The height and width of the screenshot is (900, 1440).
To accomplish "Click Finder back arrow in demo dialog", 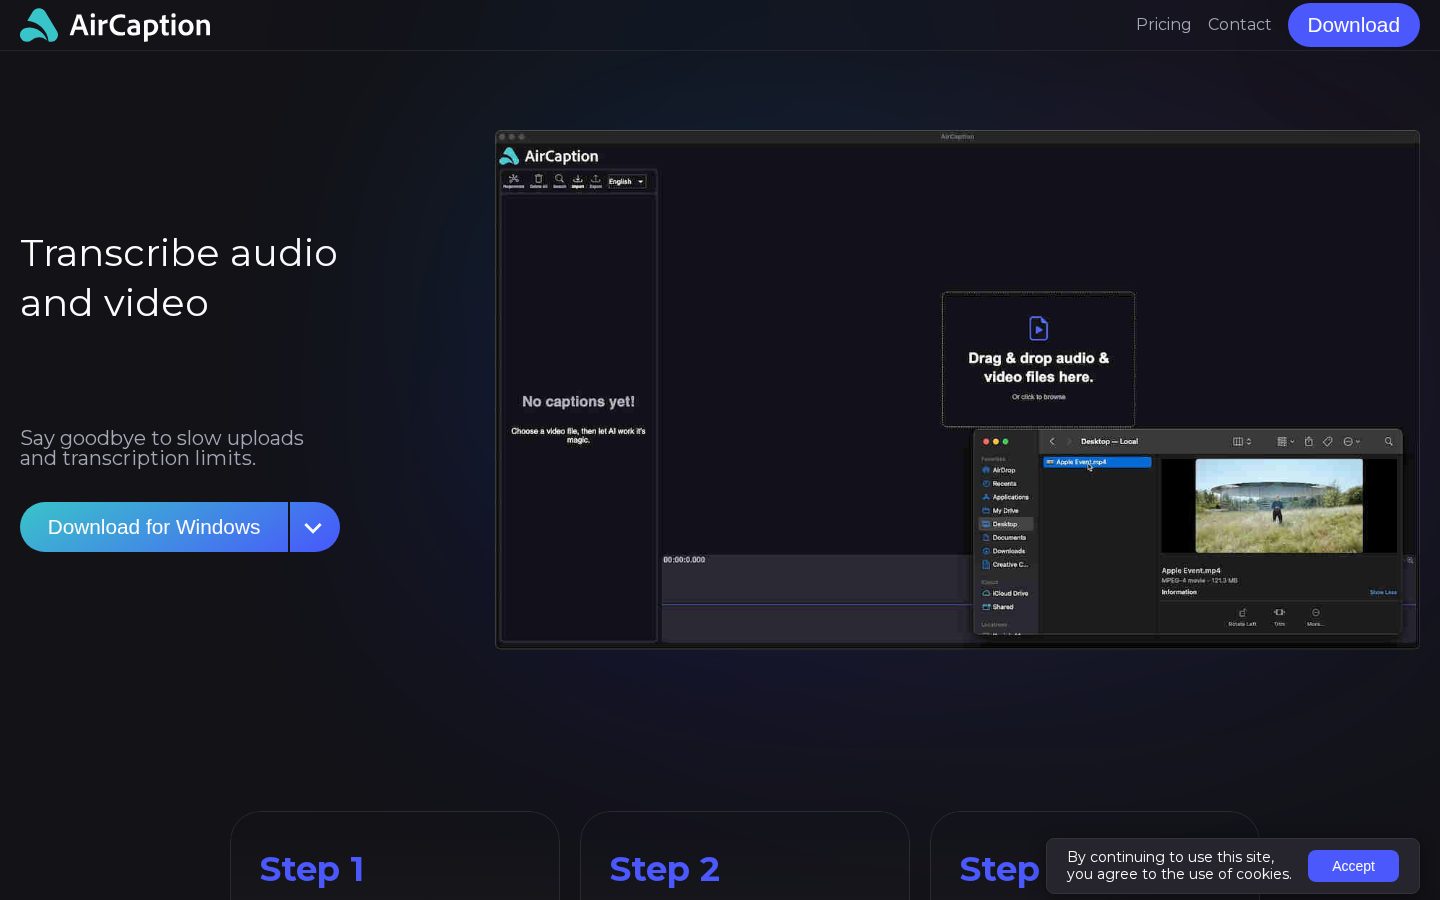I will [x=1052, y=441].
